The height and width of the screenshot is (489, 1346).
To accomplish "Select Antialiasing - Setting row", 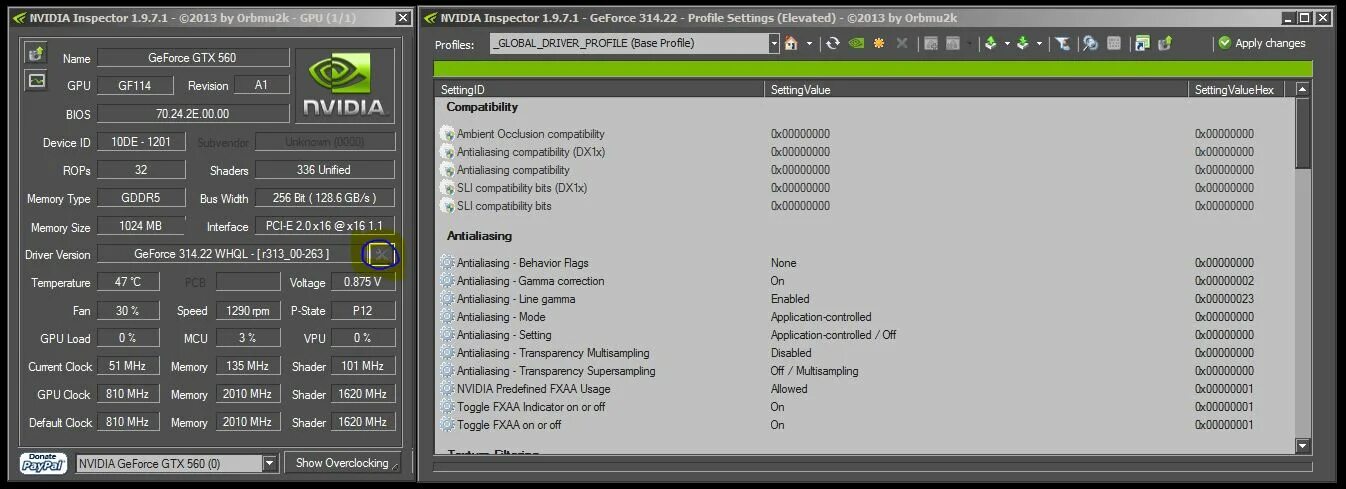I will pos(865,335).
